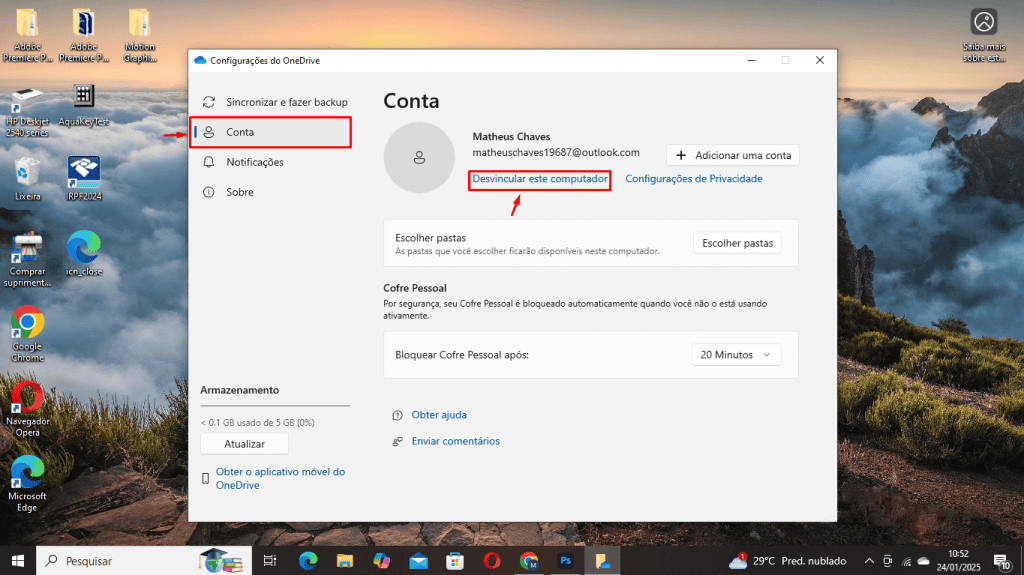
Task: Open the 20 Minutos lock-time dropdown
Action: click(736, 355)
